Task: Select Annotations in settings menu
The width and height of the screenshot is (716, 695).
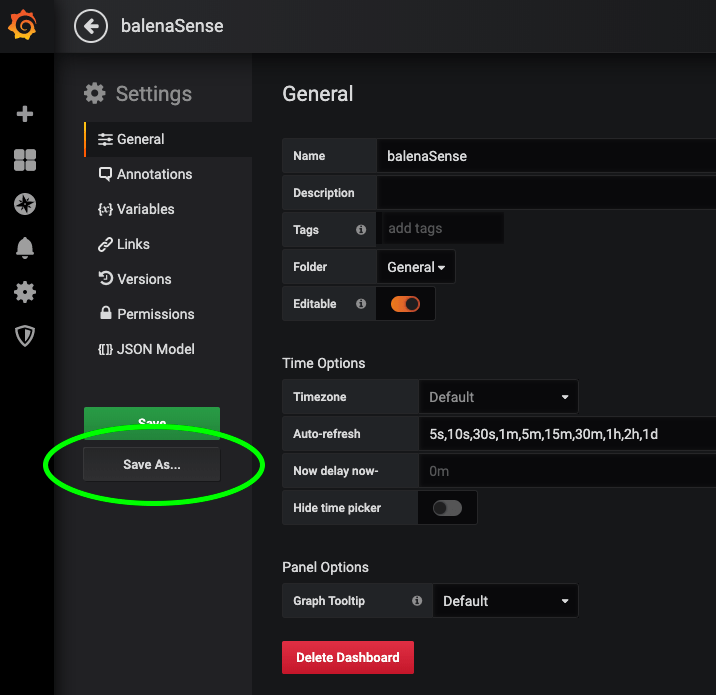Action: pyautogui.click(x=153, y=174)
